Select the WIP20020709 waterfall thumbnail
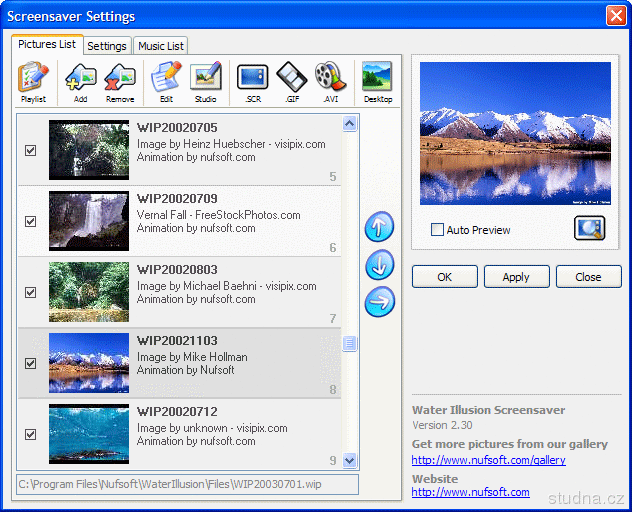The width and height of the screenshot is (632, 512). tap(89, 221)
